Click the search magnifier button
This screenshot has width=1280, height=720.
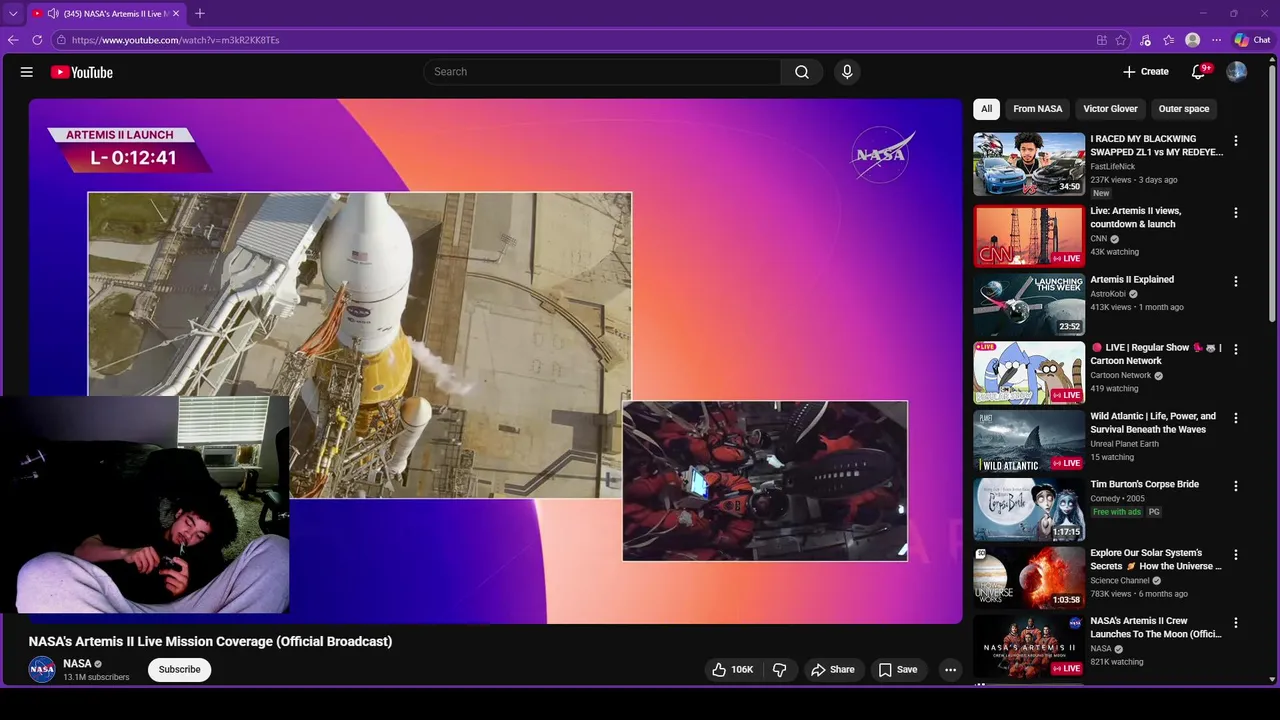(x=802, y=72)
